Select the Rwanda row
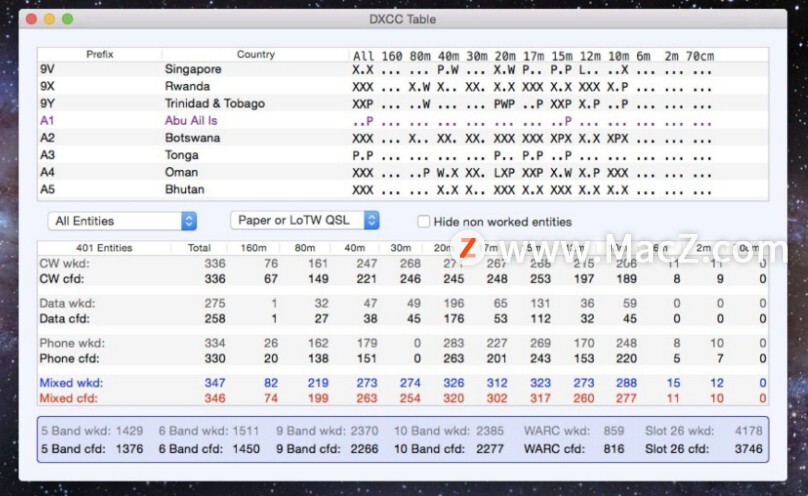Viewport: 808px width, 496px height. pyautogui.click(x=403, y=86)
